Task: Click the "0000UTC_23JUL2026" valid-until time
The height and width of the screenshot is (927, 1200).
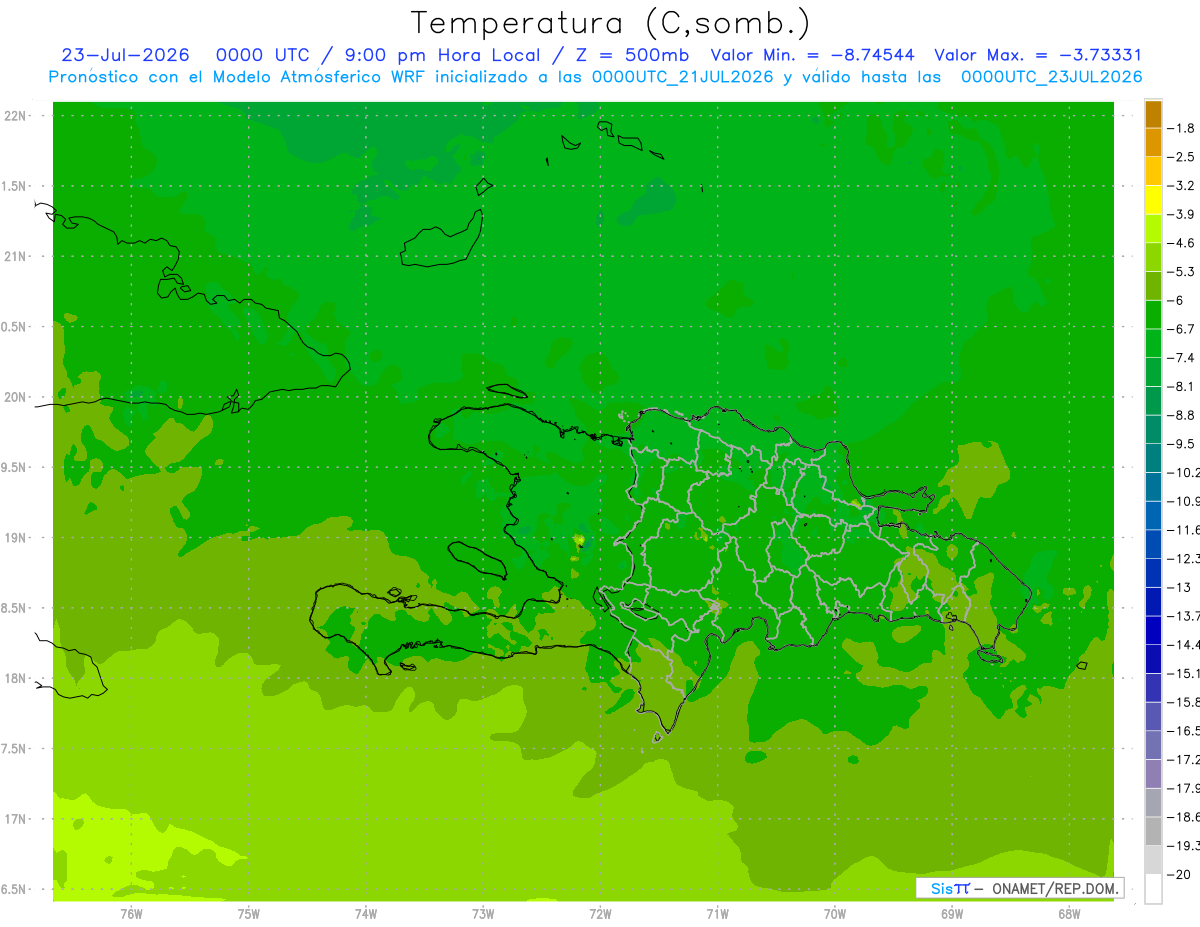Action: [1051, 77]
